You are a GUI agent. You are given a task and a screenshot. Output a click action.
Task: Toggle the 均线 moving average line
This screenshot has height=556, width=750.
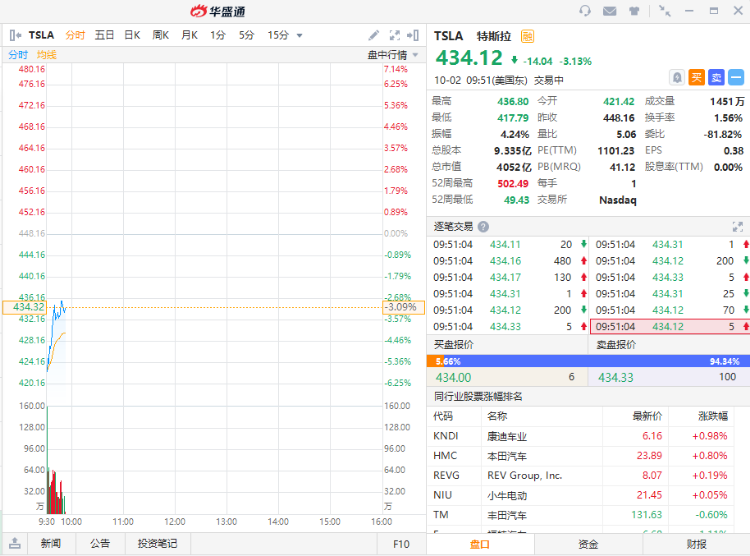pos(47,55)
